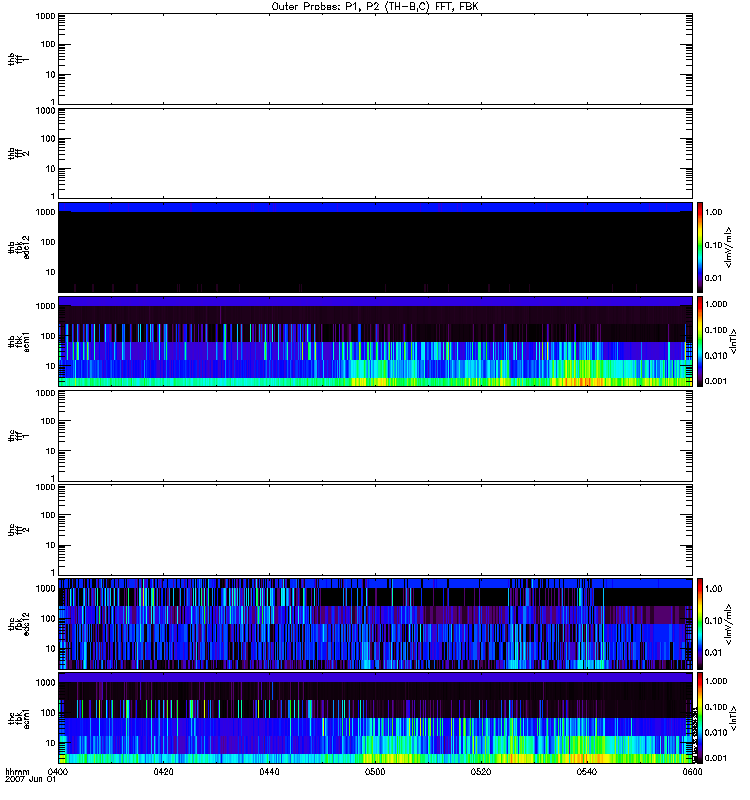
Task: Click the 'hhmm' time units label
Action: click(17, 772)
